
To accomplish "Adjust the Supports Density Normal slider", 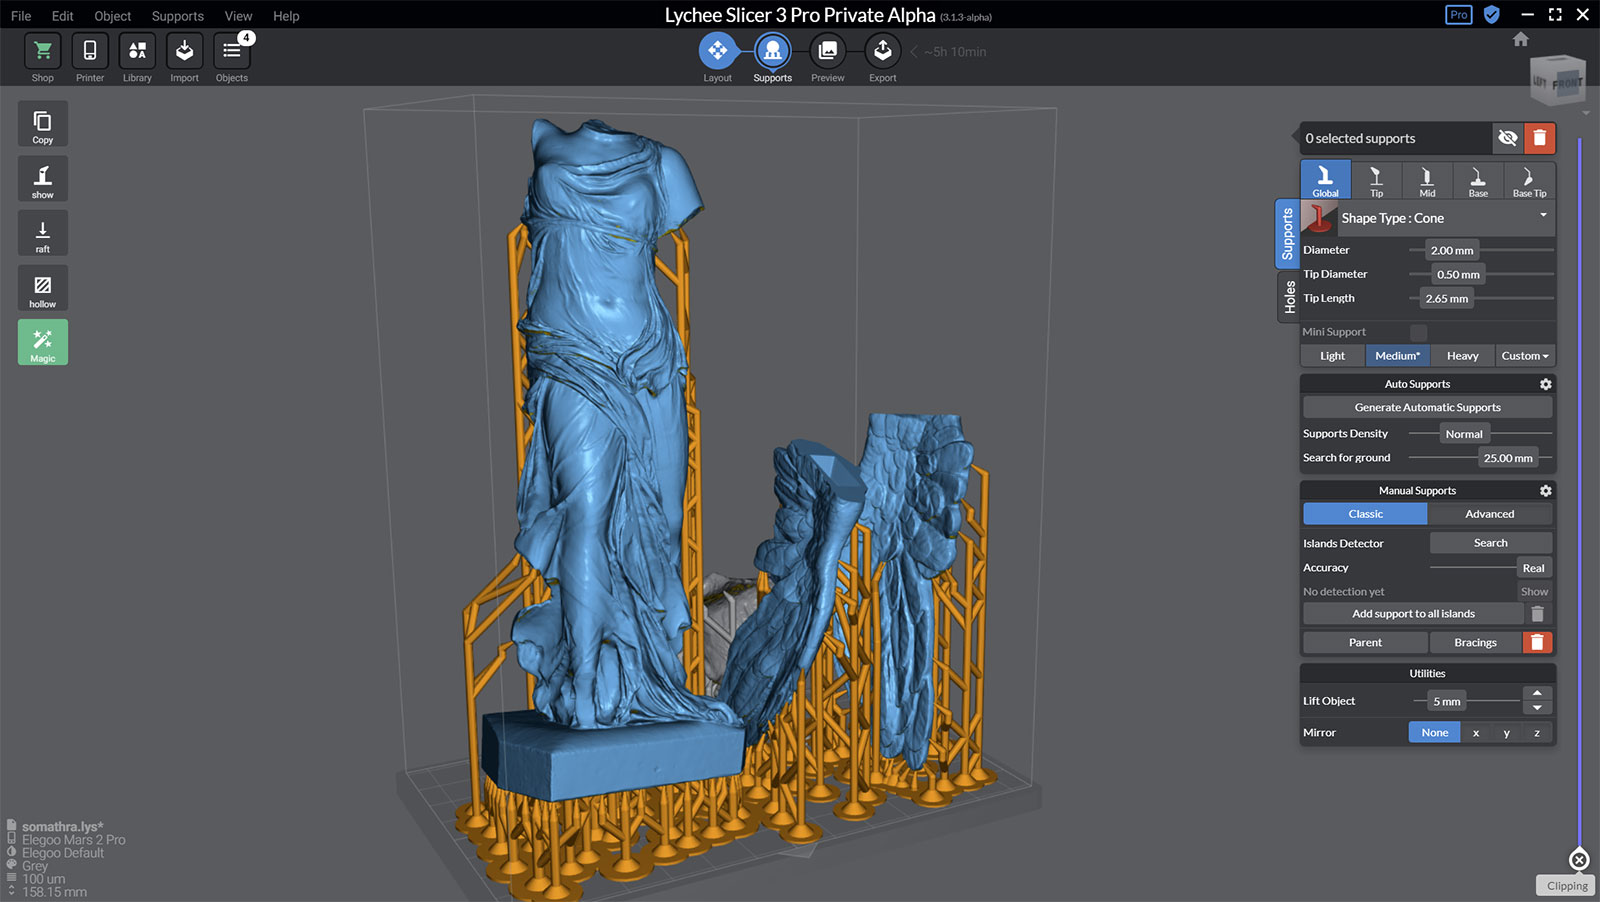I will (x=1464, y=434).
